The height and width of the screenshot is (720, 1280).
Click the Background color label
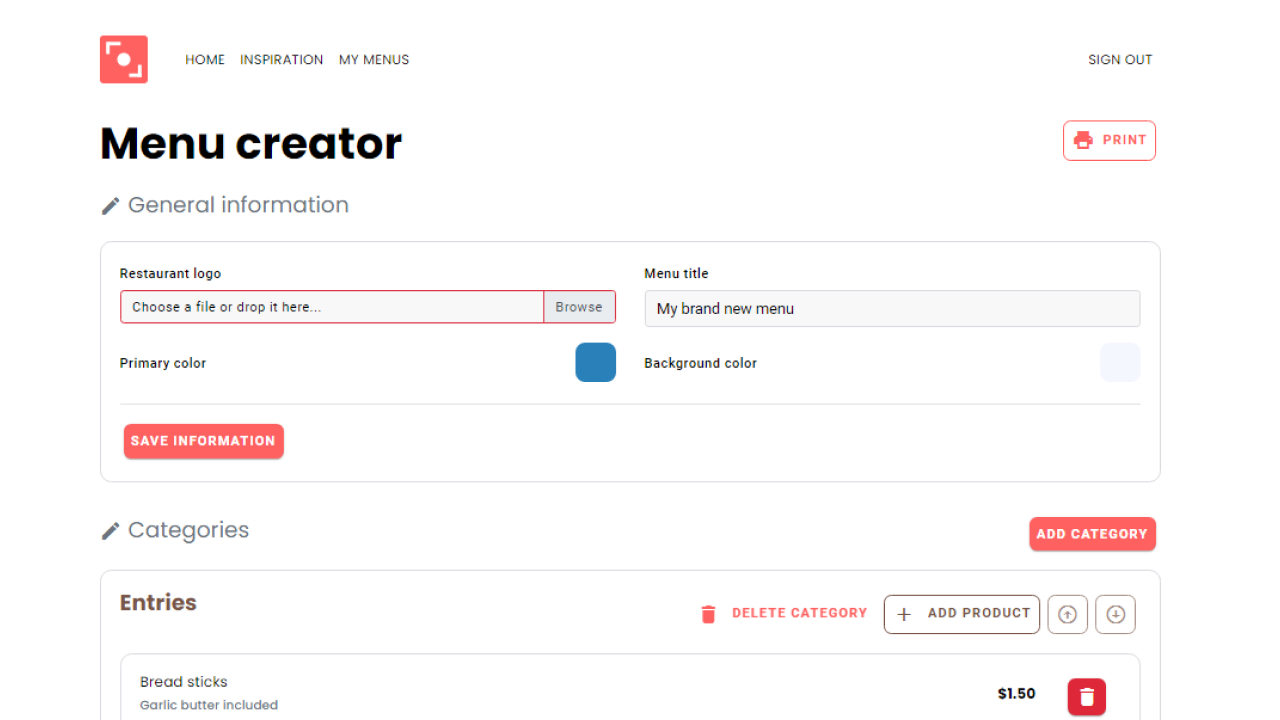tap(701, 363)
